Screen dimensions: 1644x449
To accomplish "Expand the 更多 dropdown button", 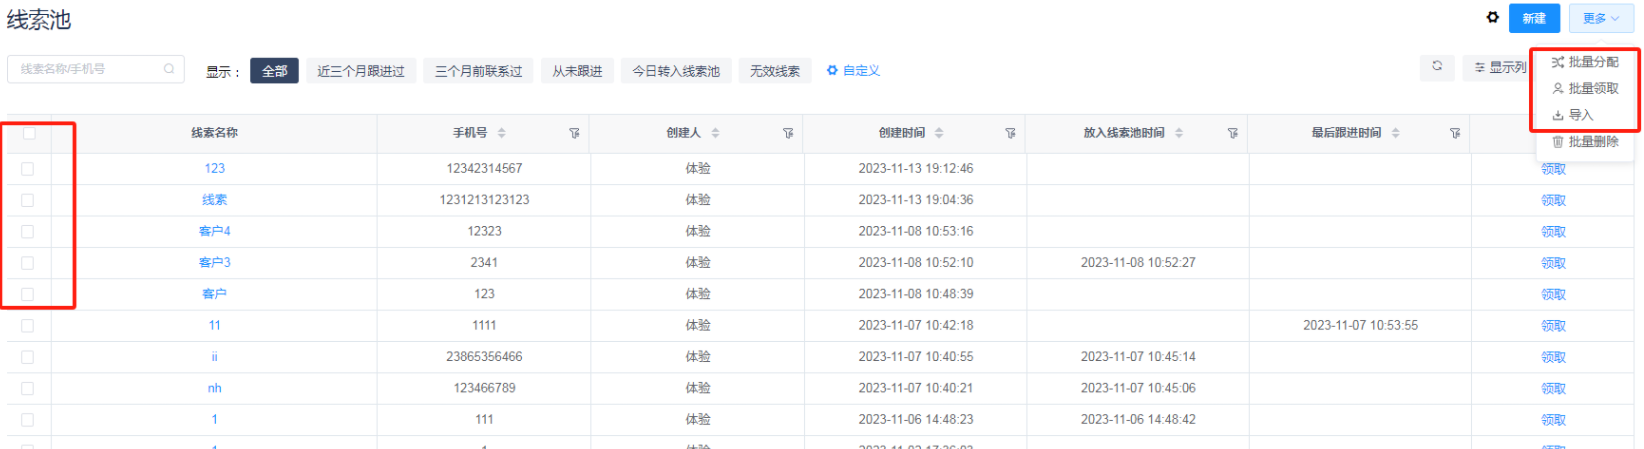I will click(x=1601, y=18).
